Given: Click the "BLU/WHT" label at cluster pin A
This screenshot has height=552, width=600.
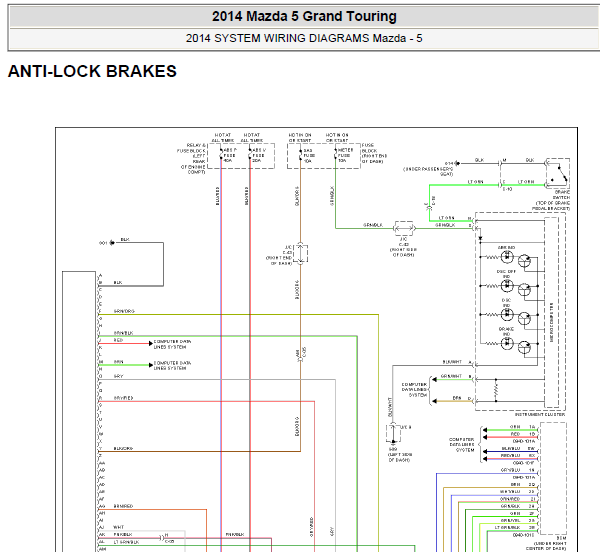Looking at the screenshot, I should pos(452,362).
